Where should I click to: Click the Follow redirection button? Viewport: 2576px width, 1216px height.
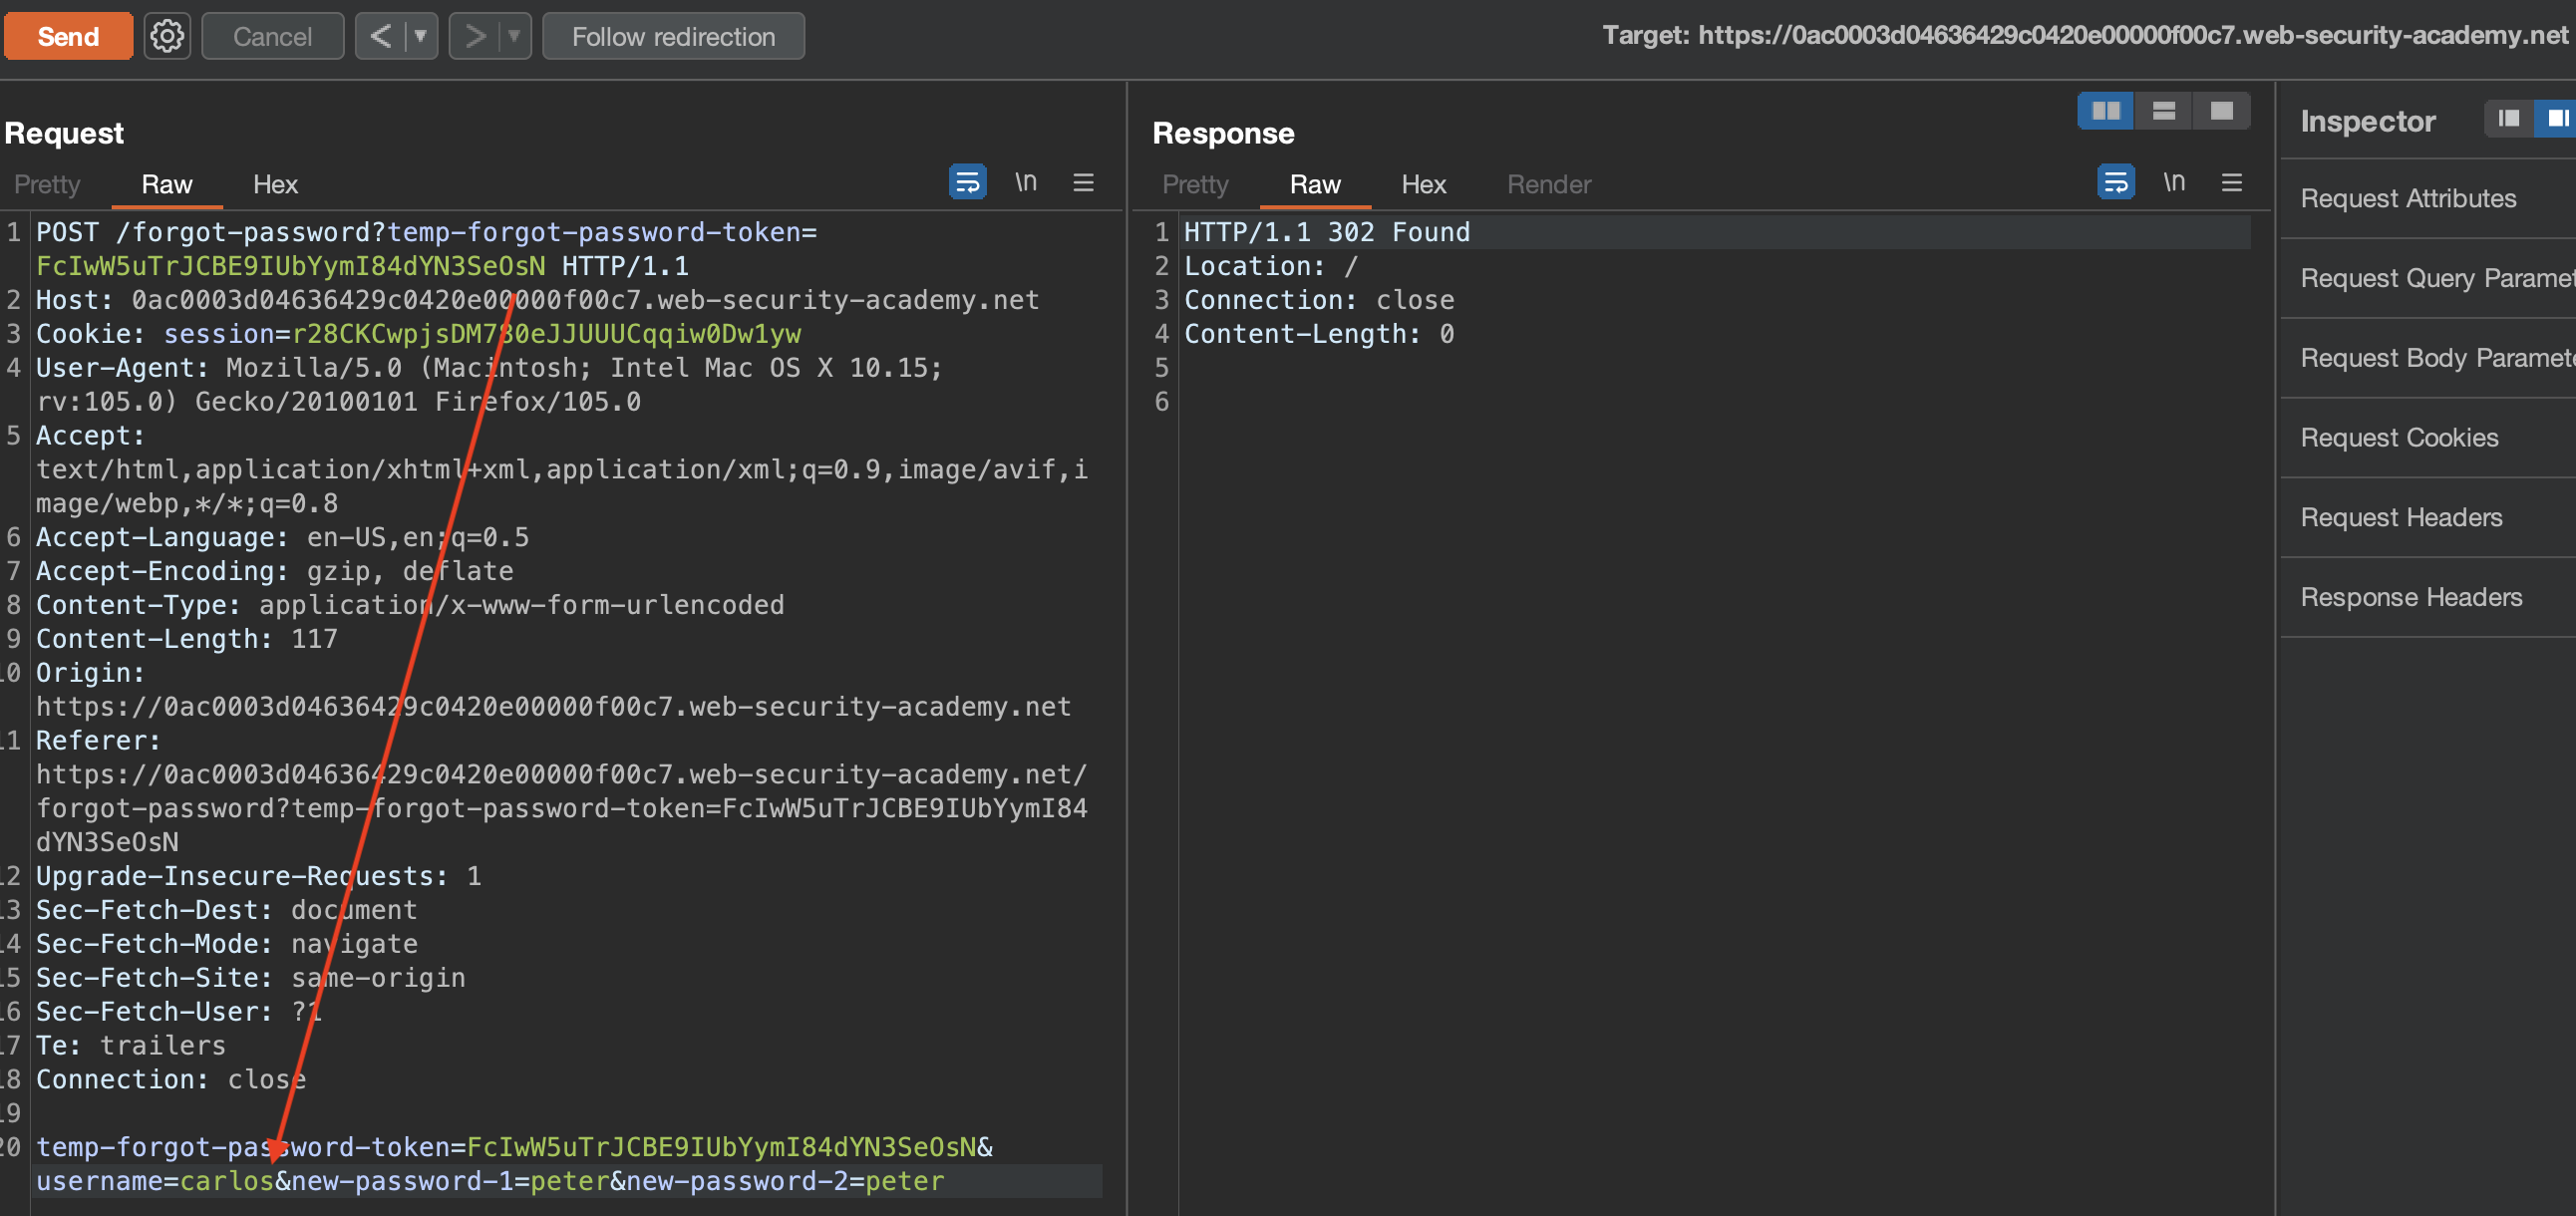click(x=673, y=37)
